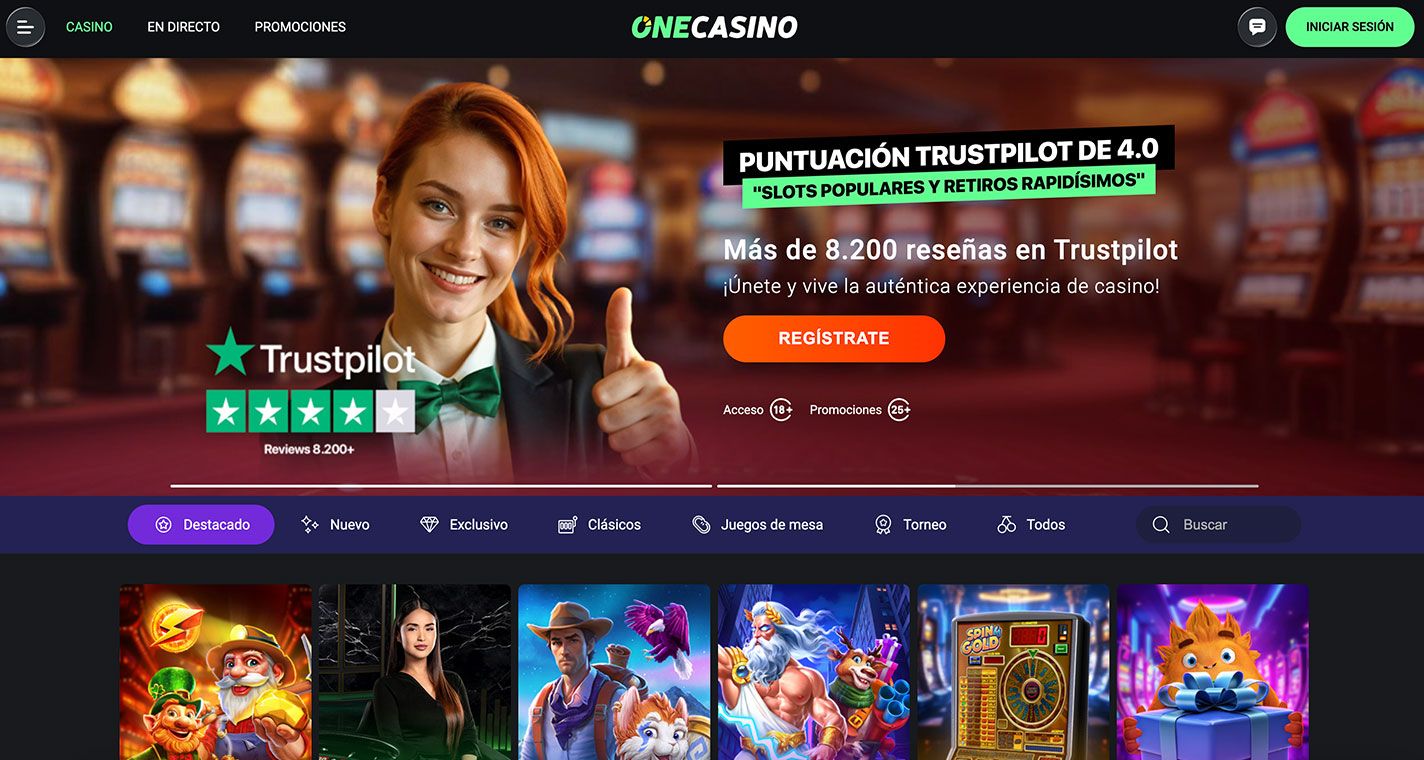The height and width of the screenshot is (760, 1424).
Task: Select the Clásicos slot machine icon
Action: [x=567, y=525]
